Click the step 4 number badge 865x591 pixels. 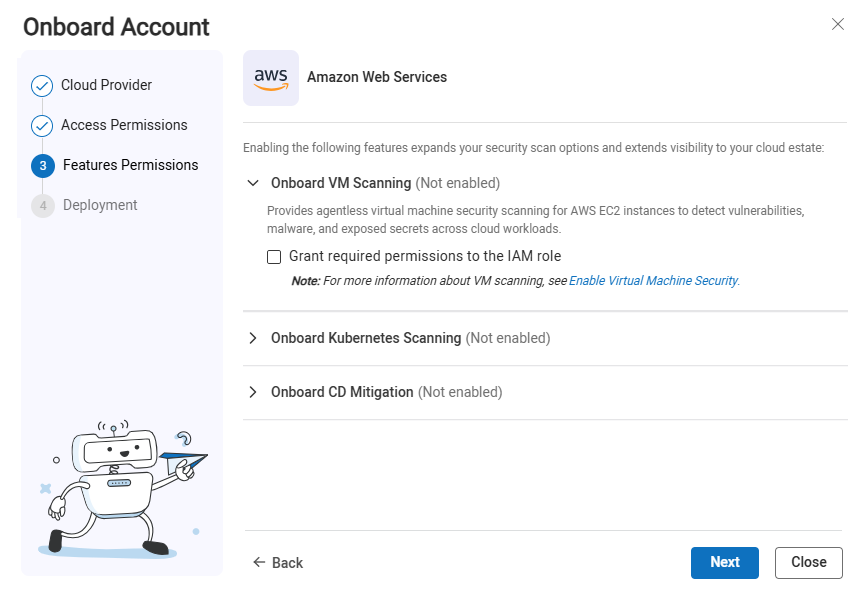point(43,206)
